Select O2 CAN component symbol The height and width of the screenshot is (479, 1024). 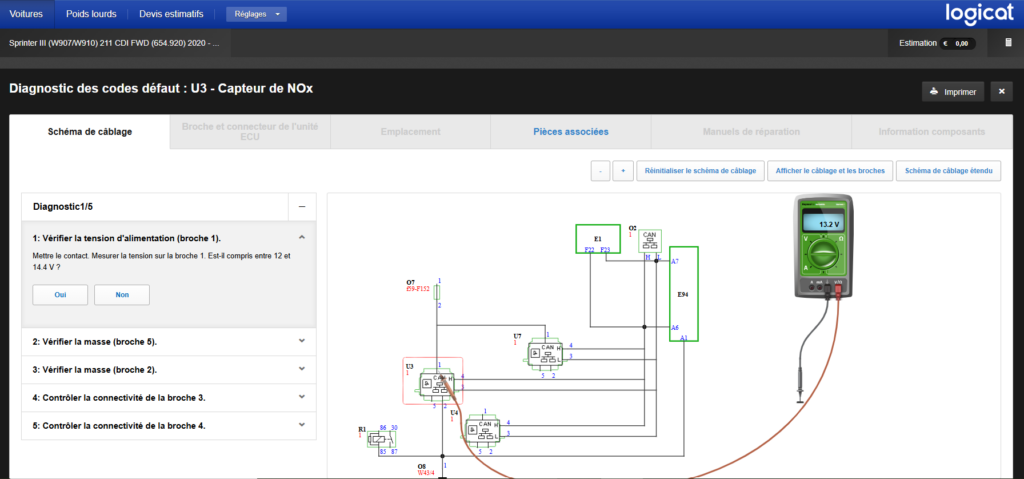point(650,240)
